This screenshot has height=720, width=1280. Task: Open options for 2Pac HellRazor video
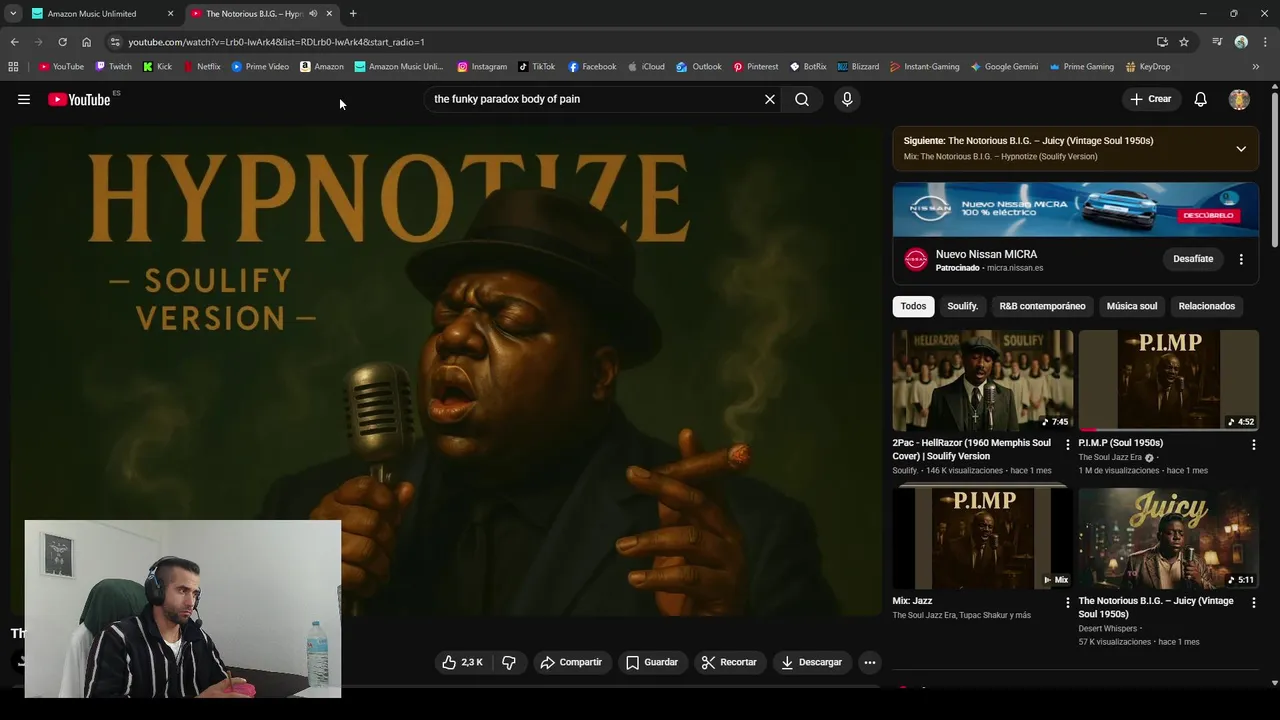tap(1067, 444)
